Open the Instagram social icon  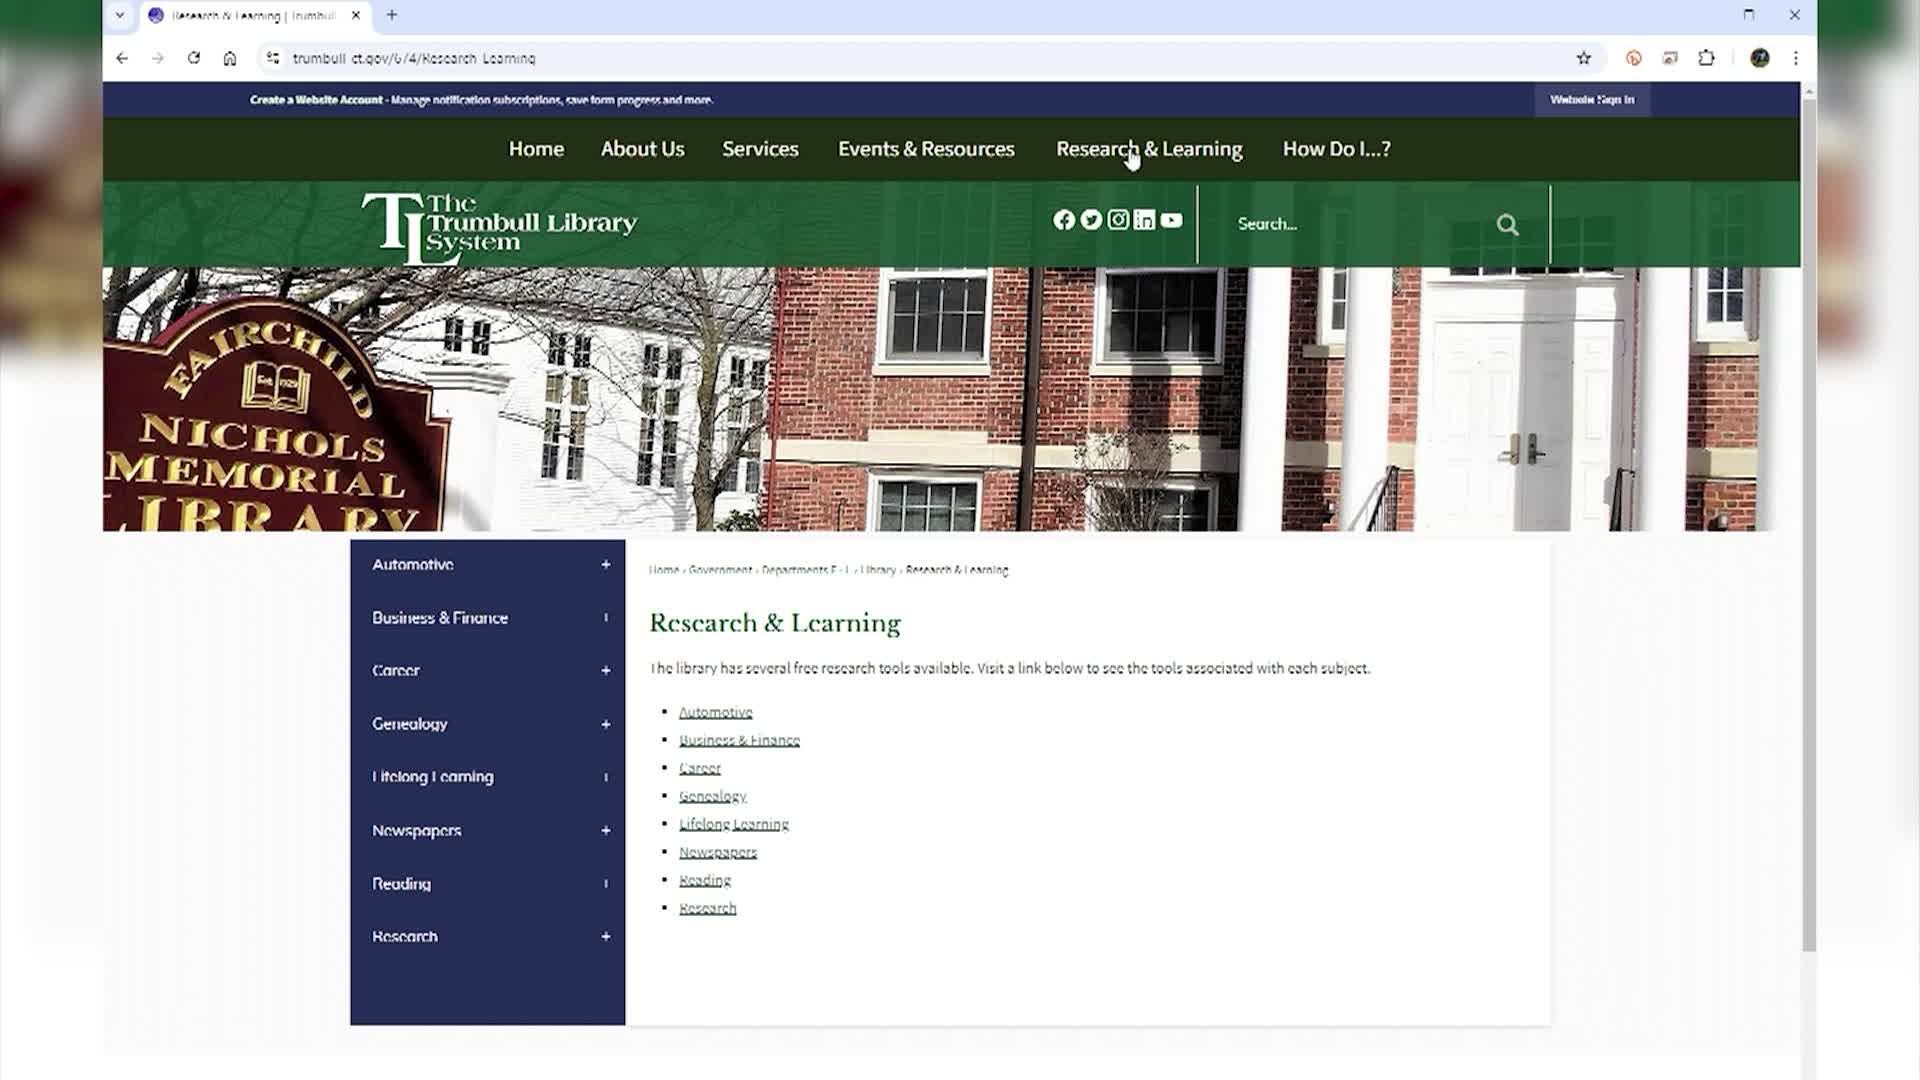point(1118,220)
